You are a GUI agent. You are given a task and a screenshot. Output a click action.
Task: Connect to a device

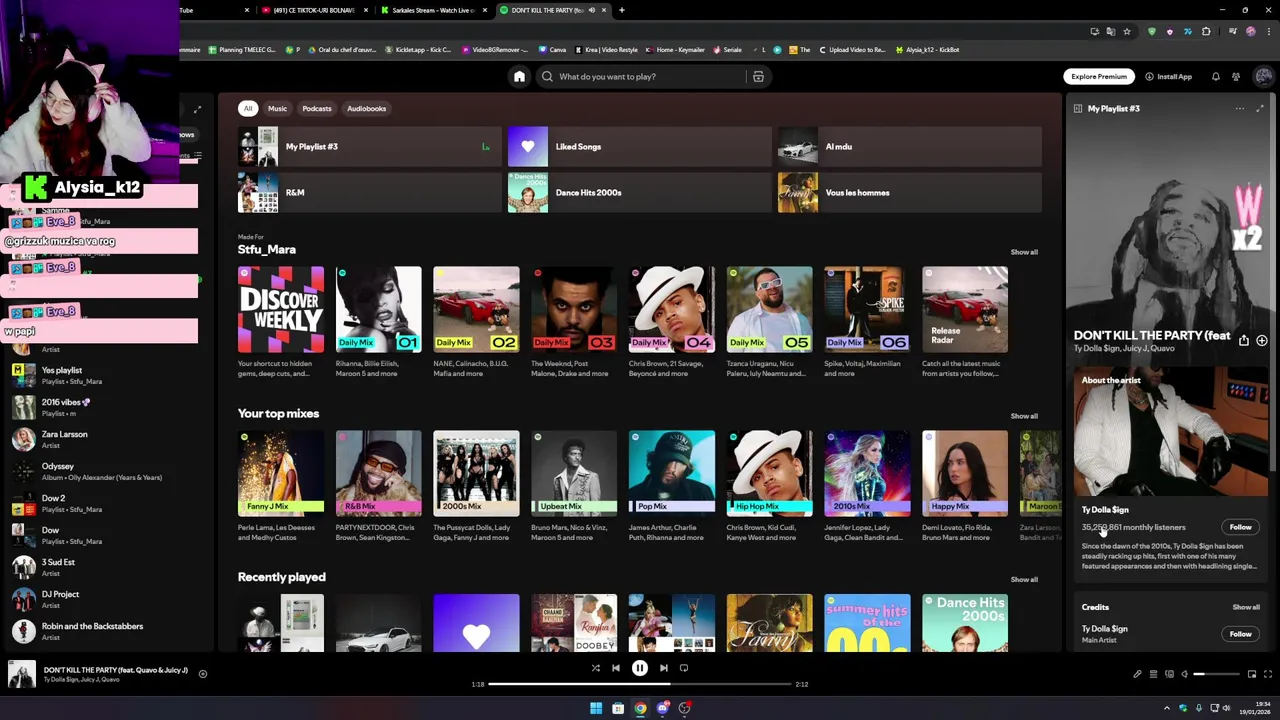(1169, 674)
